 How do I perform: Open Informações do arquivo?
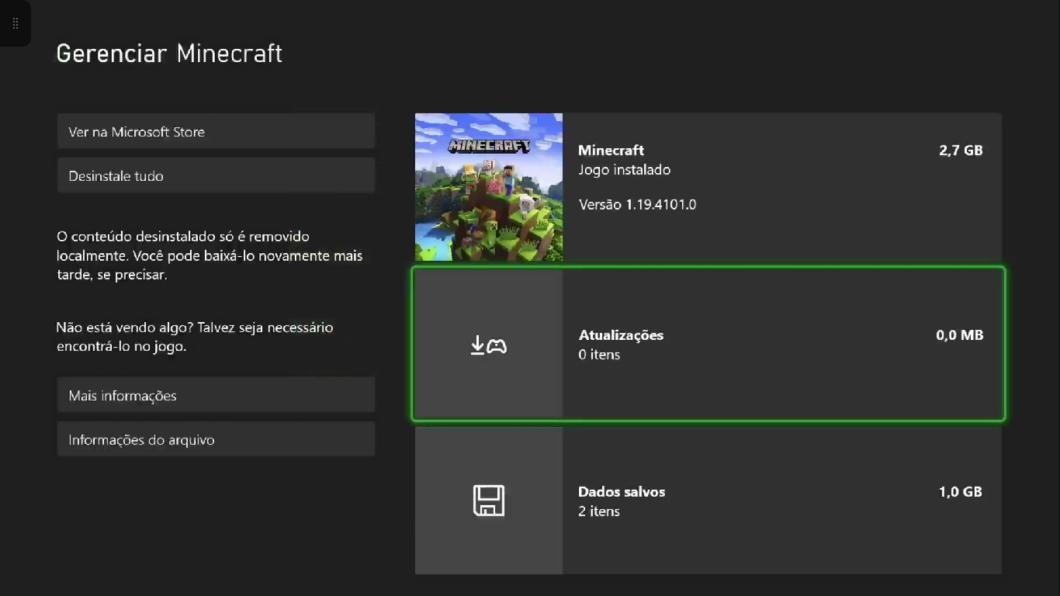[216, 439]
